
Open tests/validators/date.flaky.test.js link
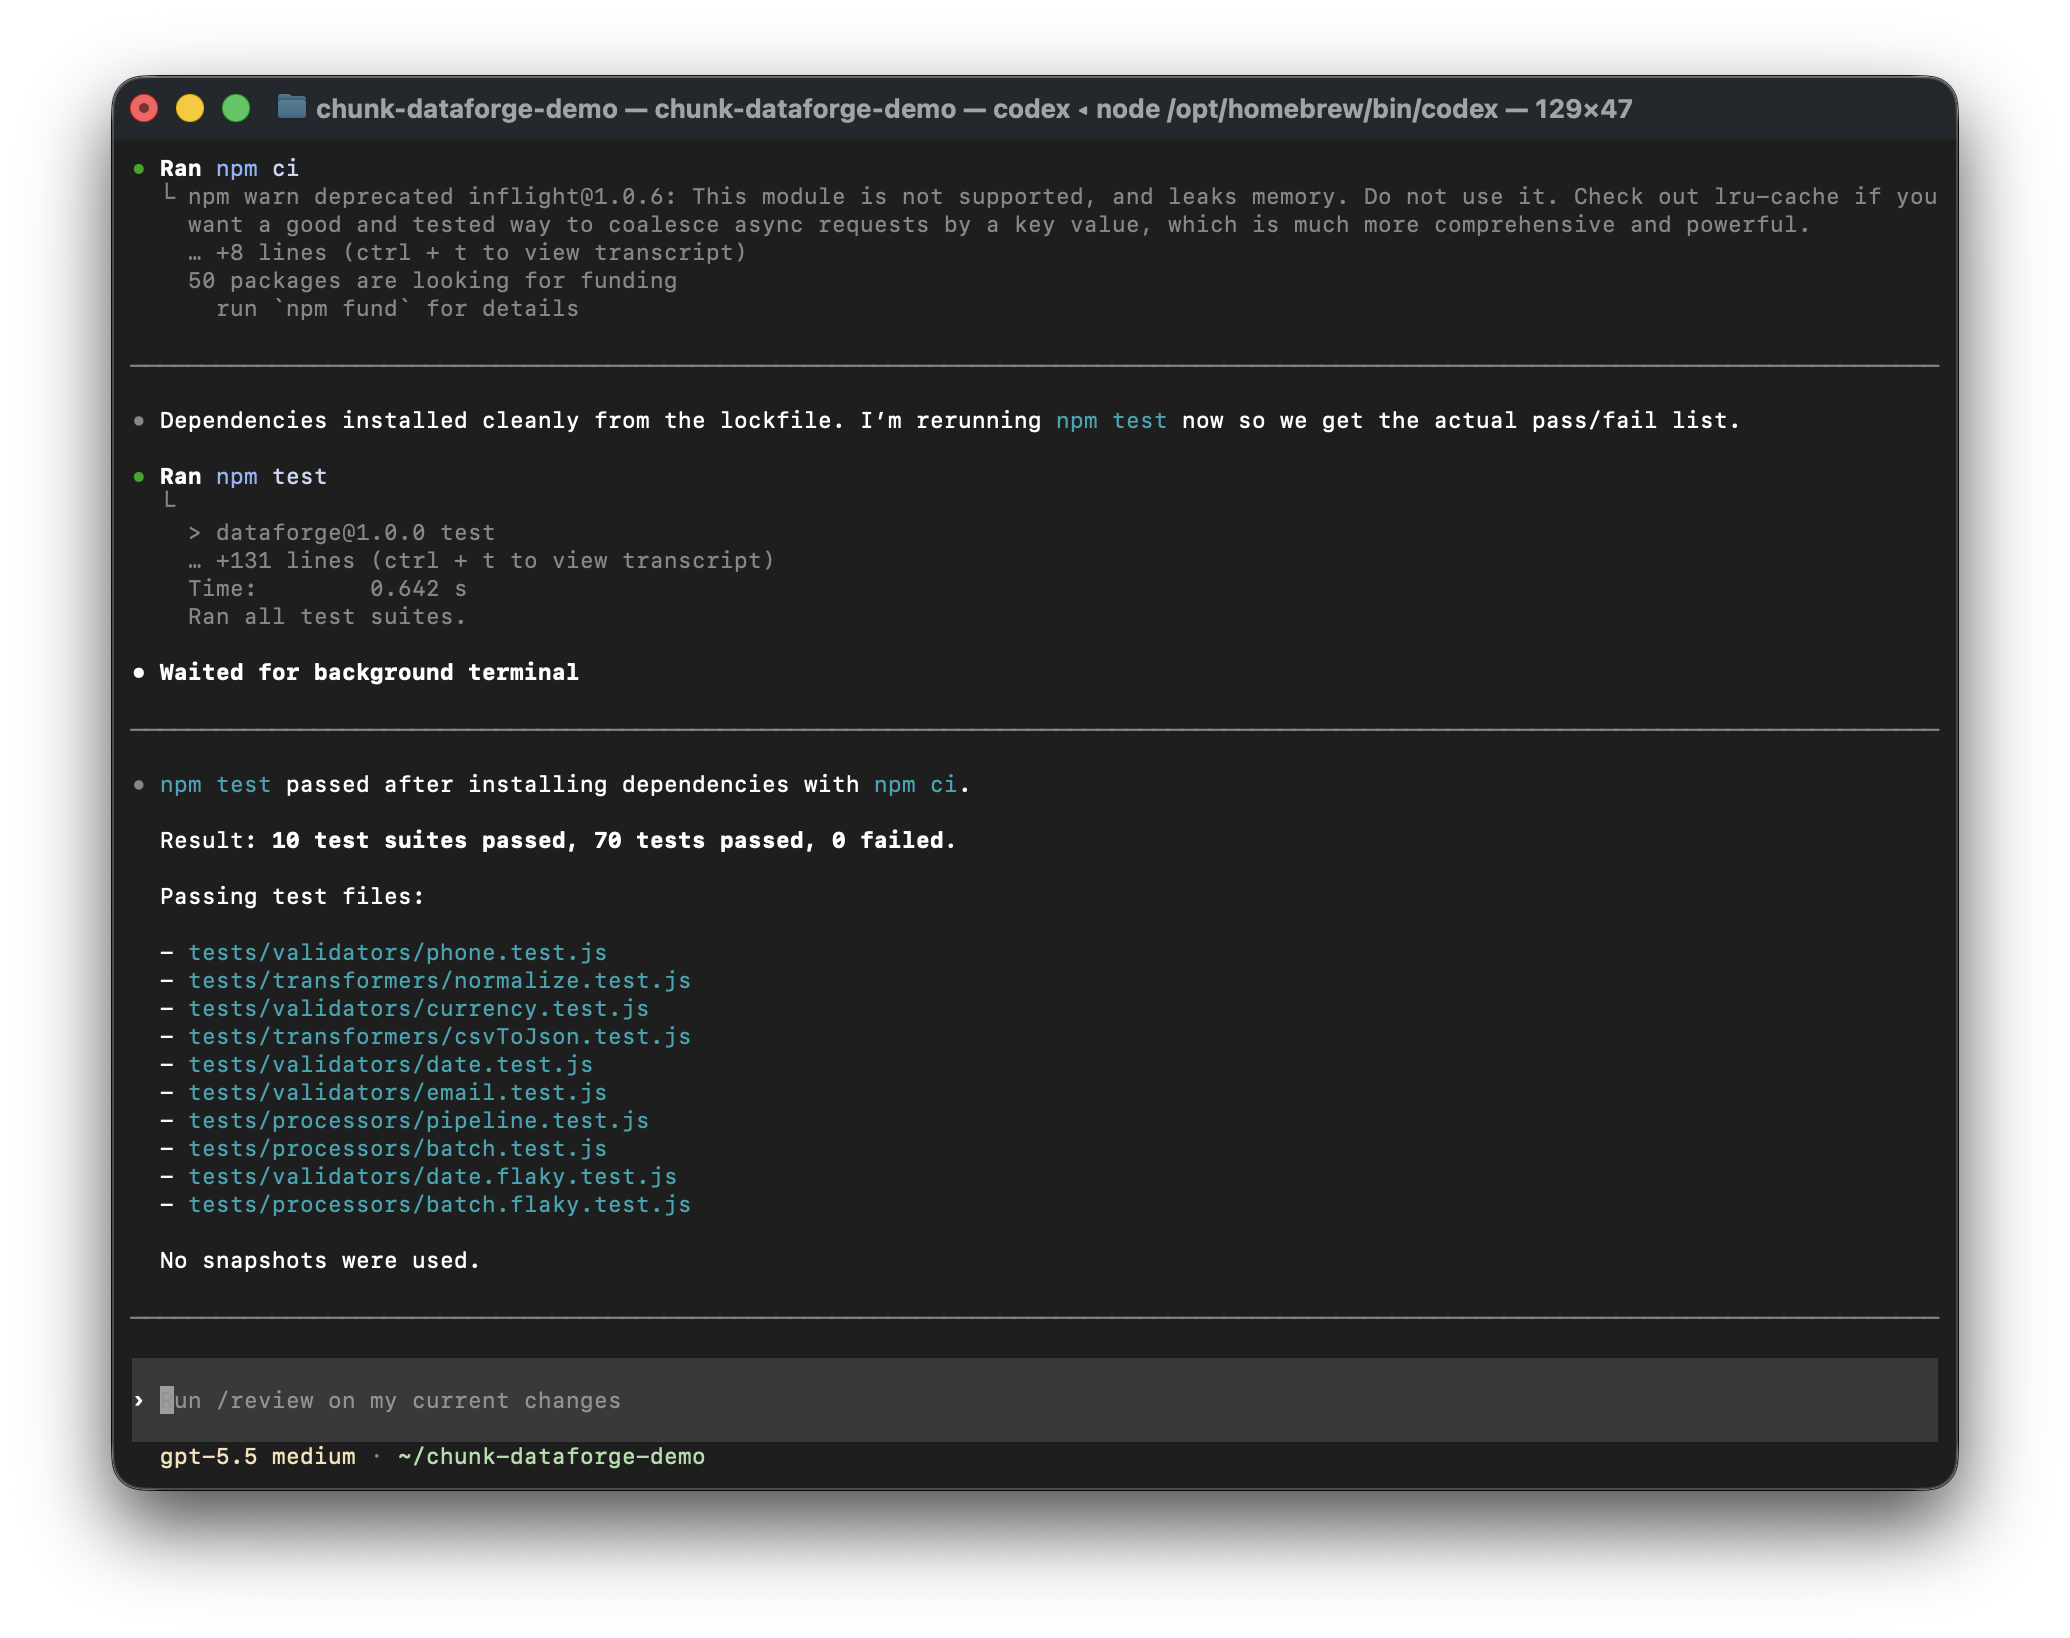pos(433,1176)
